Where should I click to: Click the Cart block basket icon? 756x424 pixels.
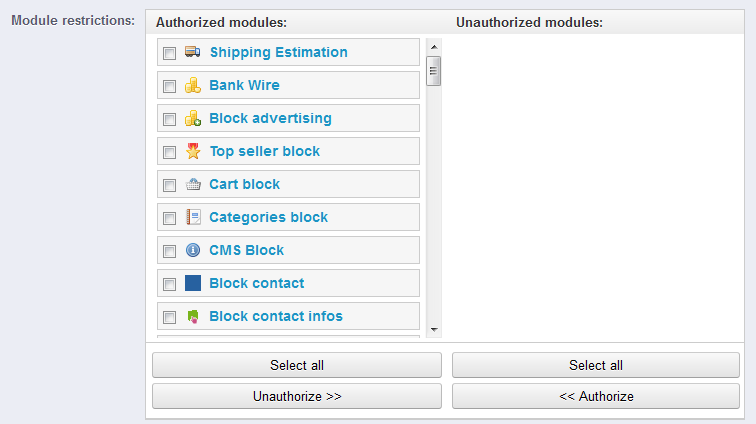point(193,184)
